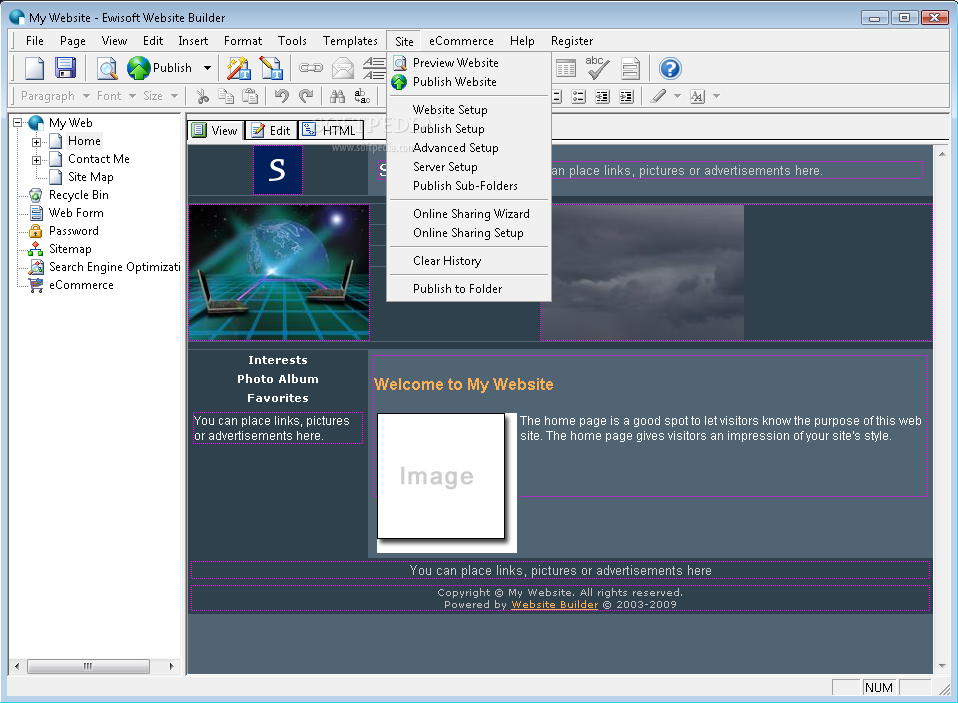Click the sidebar horizontal scrollbar thumb

(x=88, y=666)
